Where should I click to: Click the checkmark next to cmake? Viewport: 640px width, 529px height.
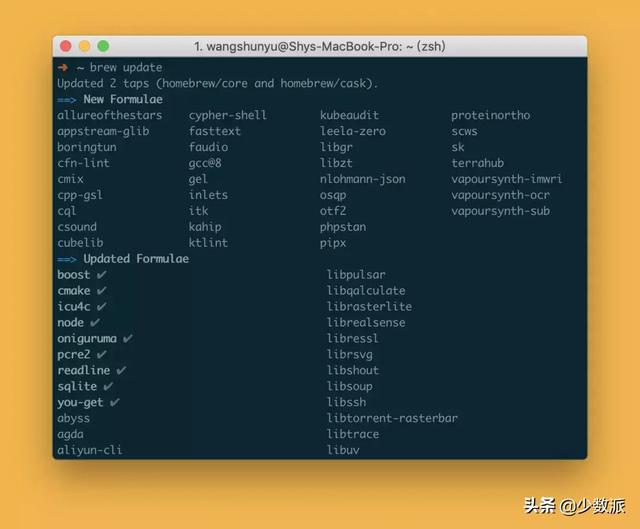pos(102,291)
